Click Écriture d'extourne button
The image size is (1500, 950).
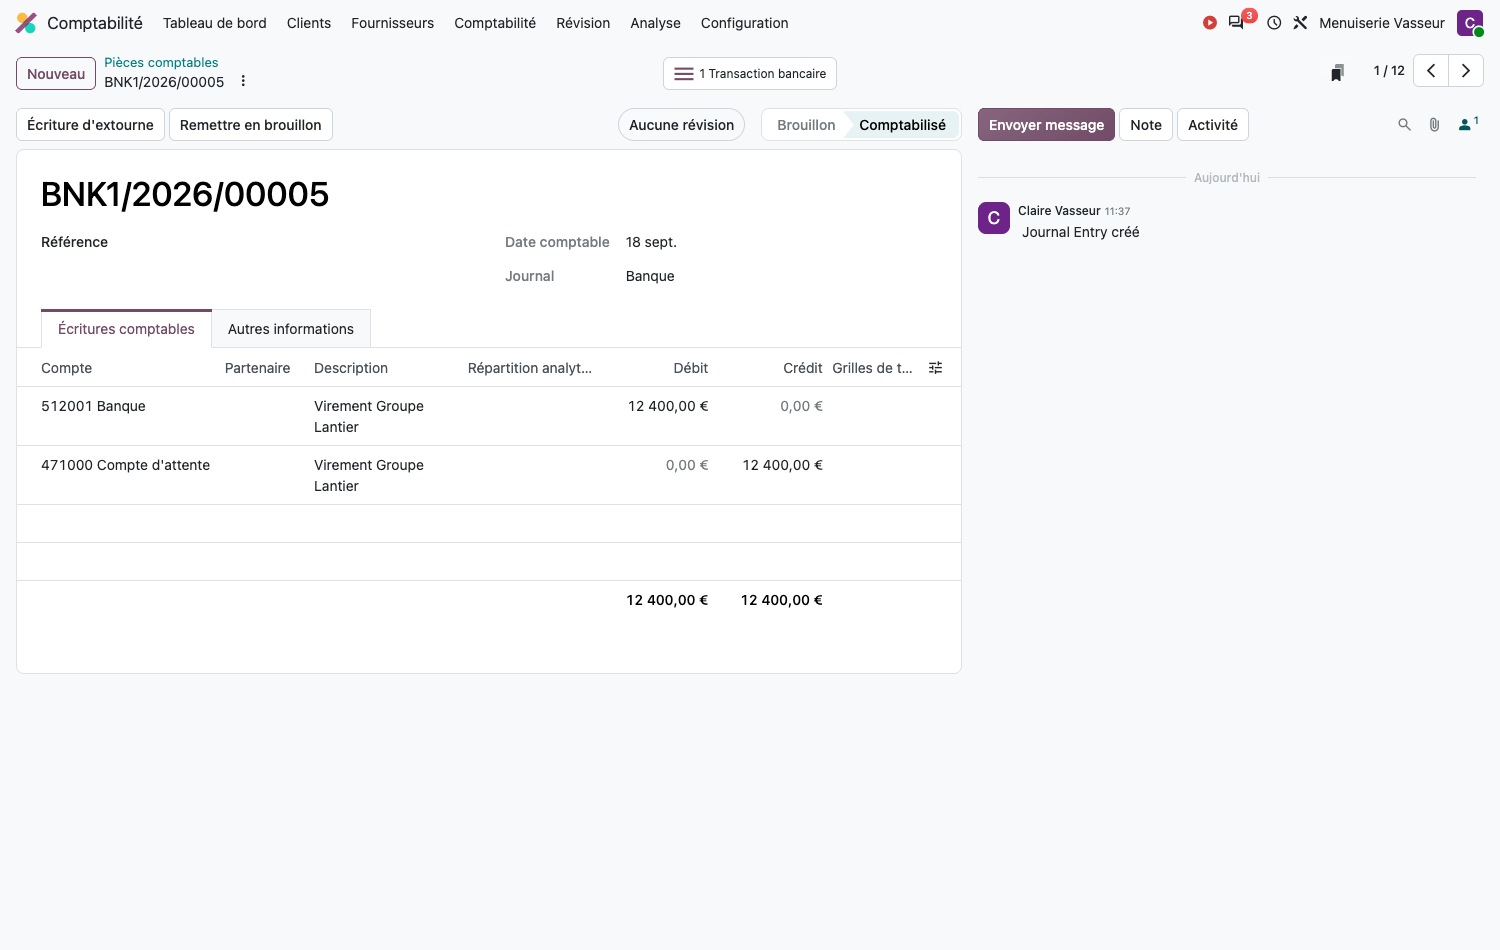(90, 125)
